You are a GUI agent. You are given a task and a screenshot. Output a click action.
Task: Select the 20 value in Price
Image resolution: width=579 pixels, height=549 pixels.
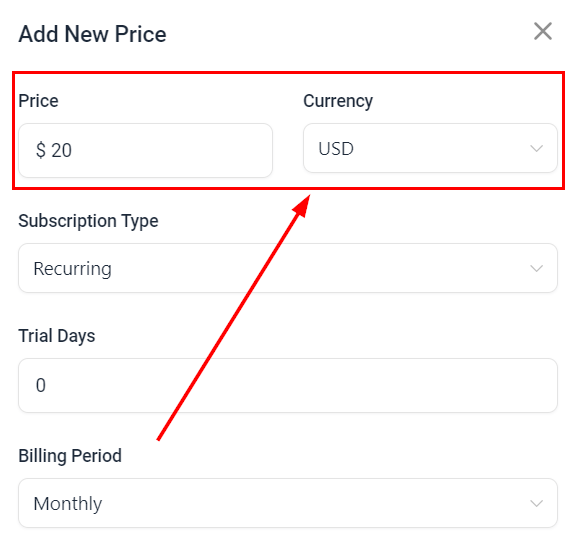coord(61,151)
